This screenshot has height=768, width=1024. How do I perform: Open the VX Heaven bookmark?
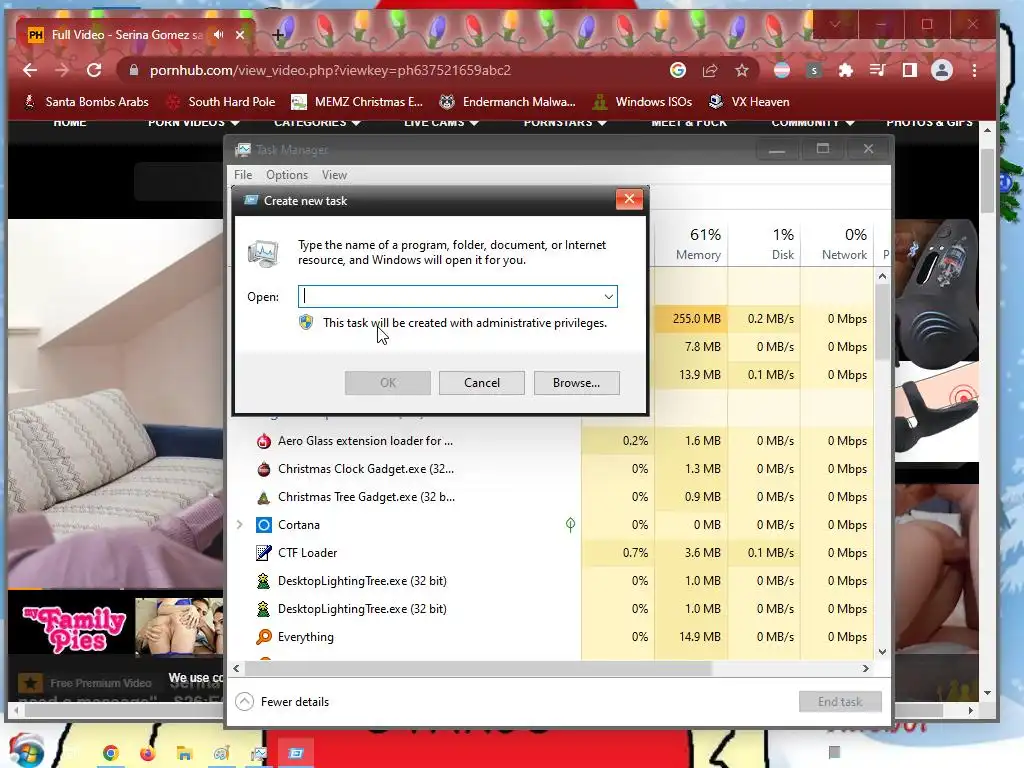[x=750, y=102]
